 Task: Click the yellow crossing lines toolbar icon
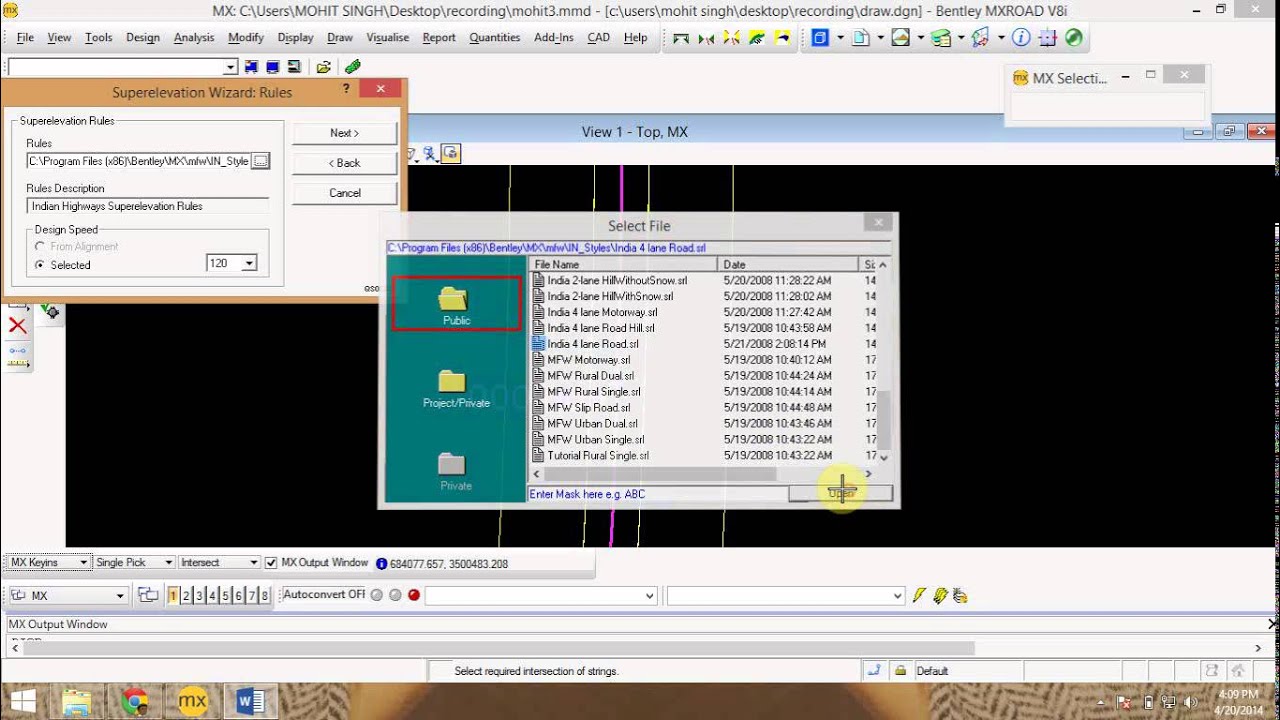click(x=731, y=38)
